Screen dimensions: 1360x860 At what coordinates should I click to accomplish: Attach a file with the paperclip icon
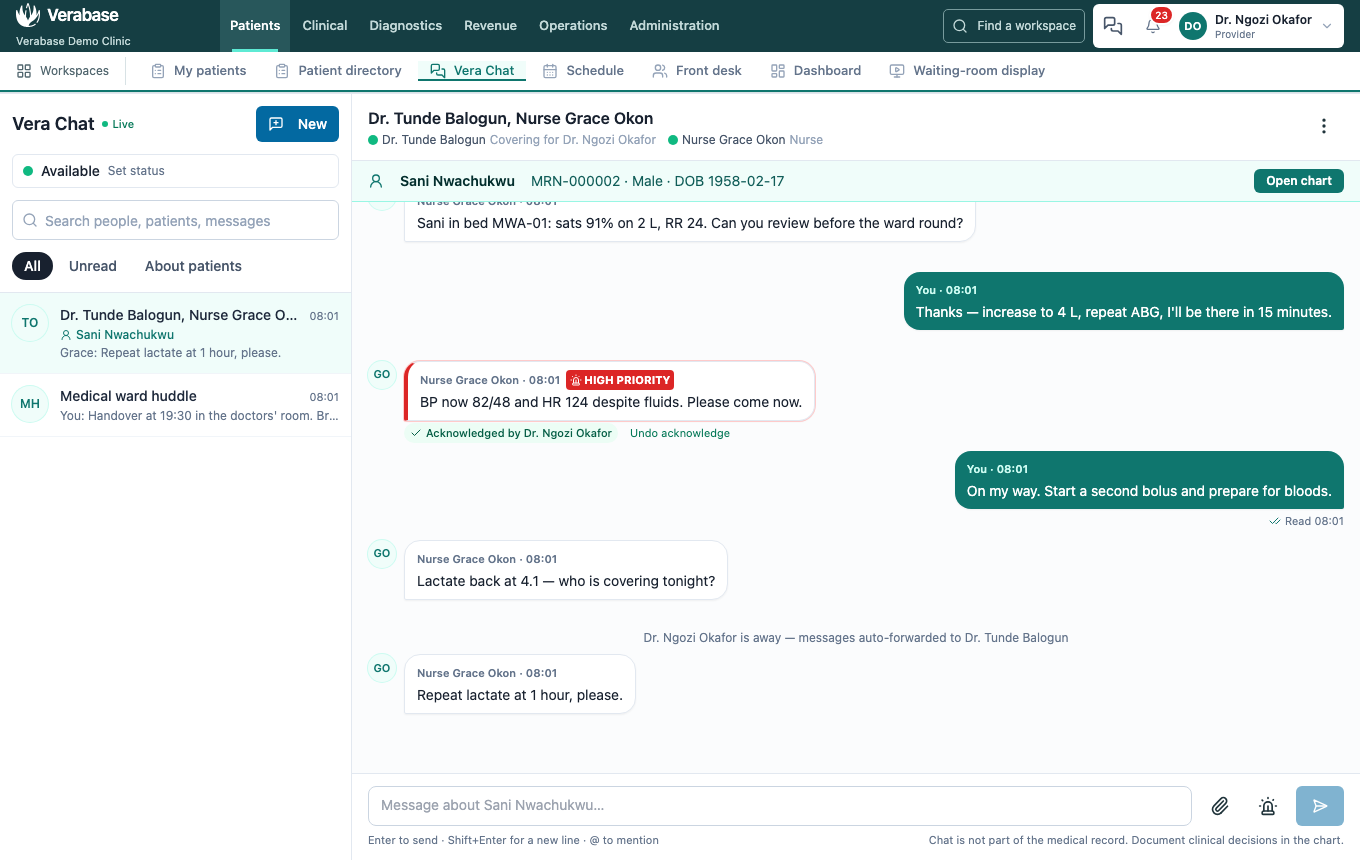pos(1220,806)
